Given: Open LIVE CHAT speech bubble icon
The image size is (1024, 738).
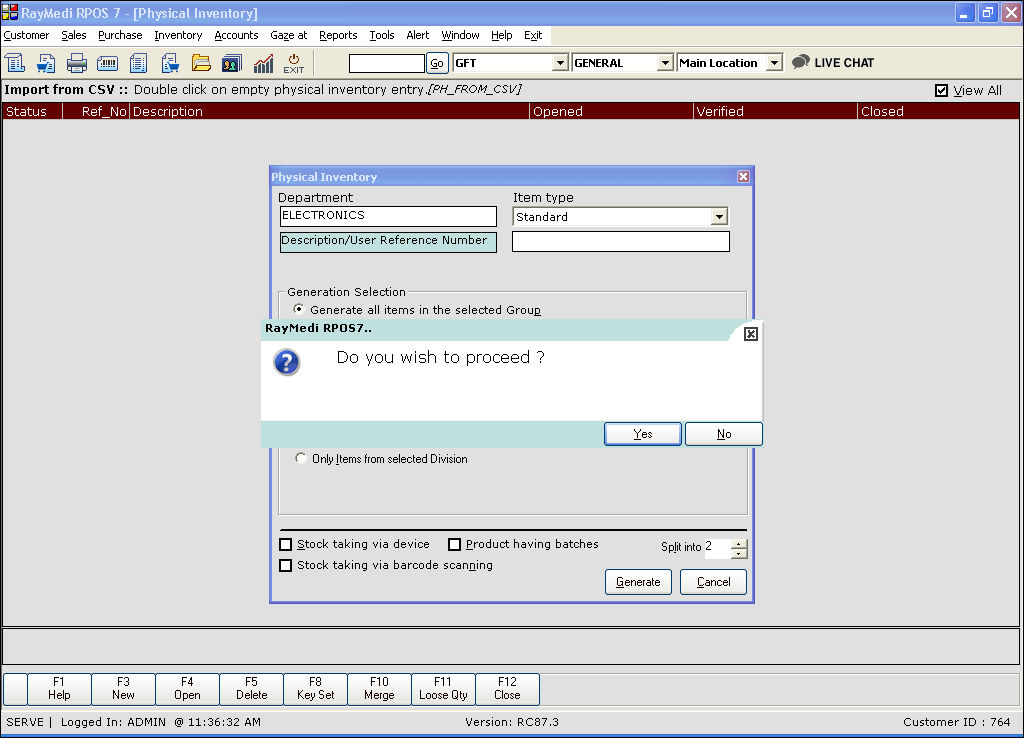Looking at the screenshot, I should (x=801, y=62).
